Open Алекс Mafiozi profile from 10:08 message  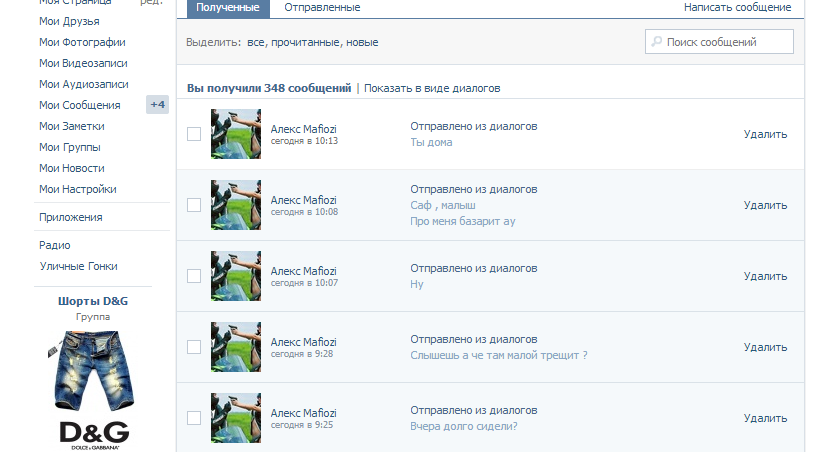(303, 200)
